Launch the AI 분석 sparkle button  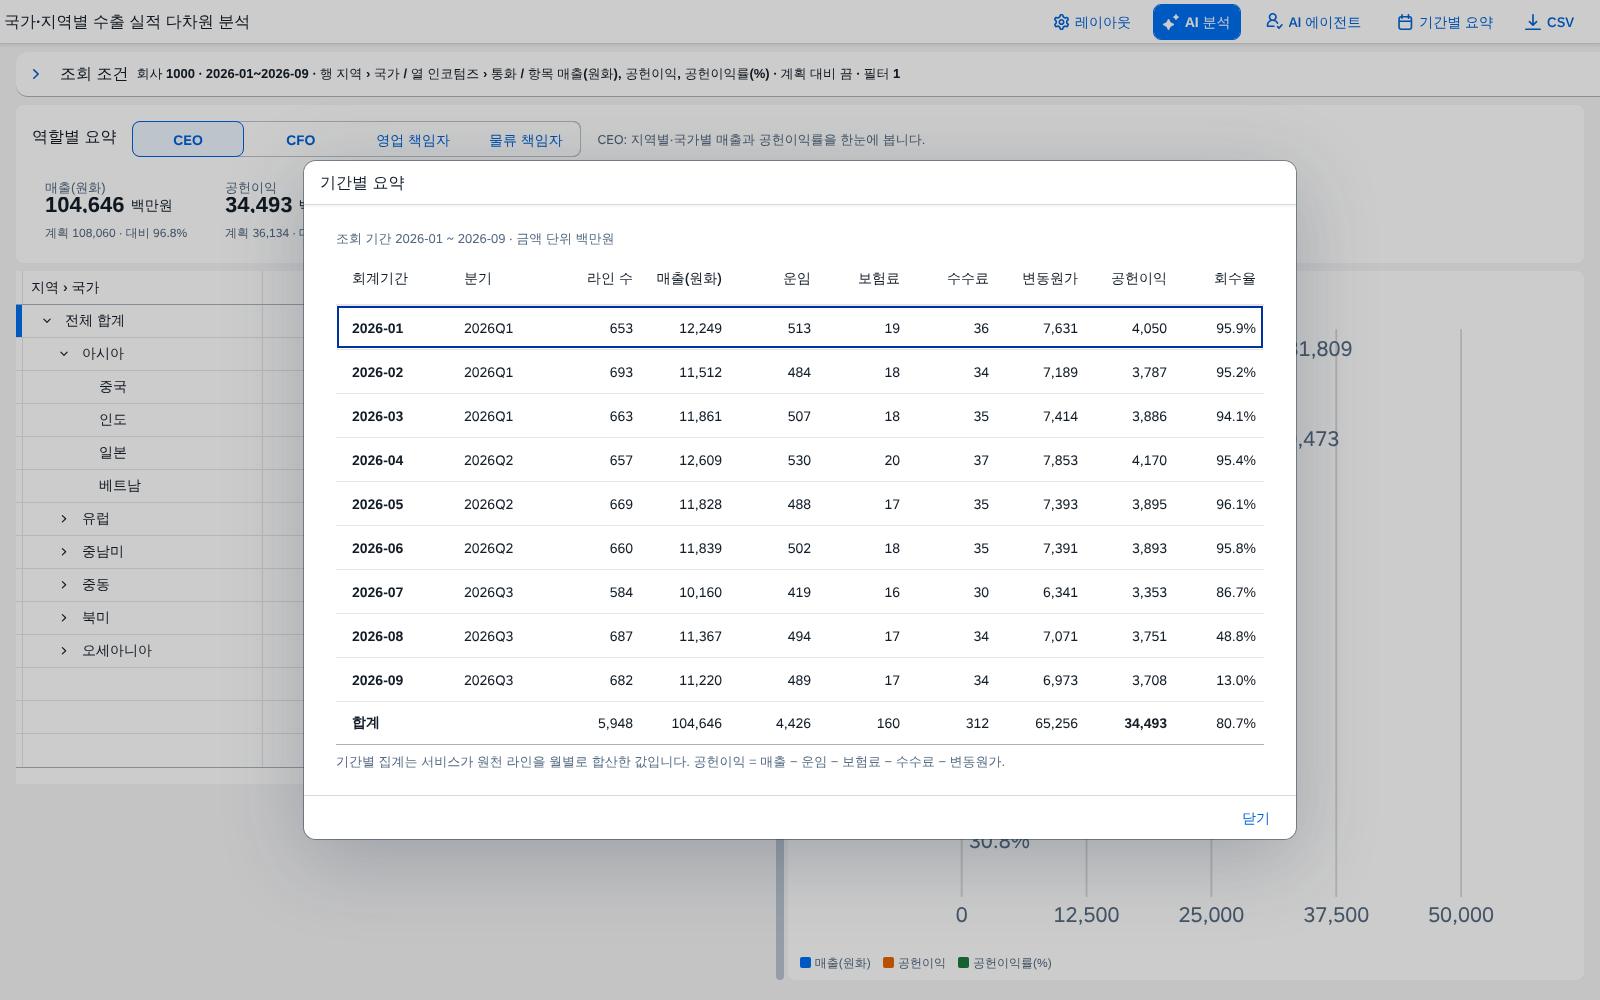[1196, 22]
